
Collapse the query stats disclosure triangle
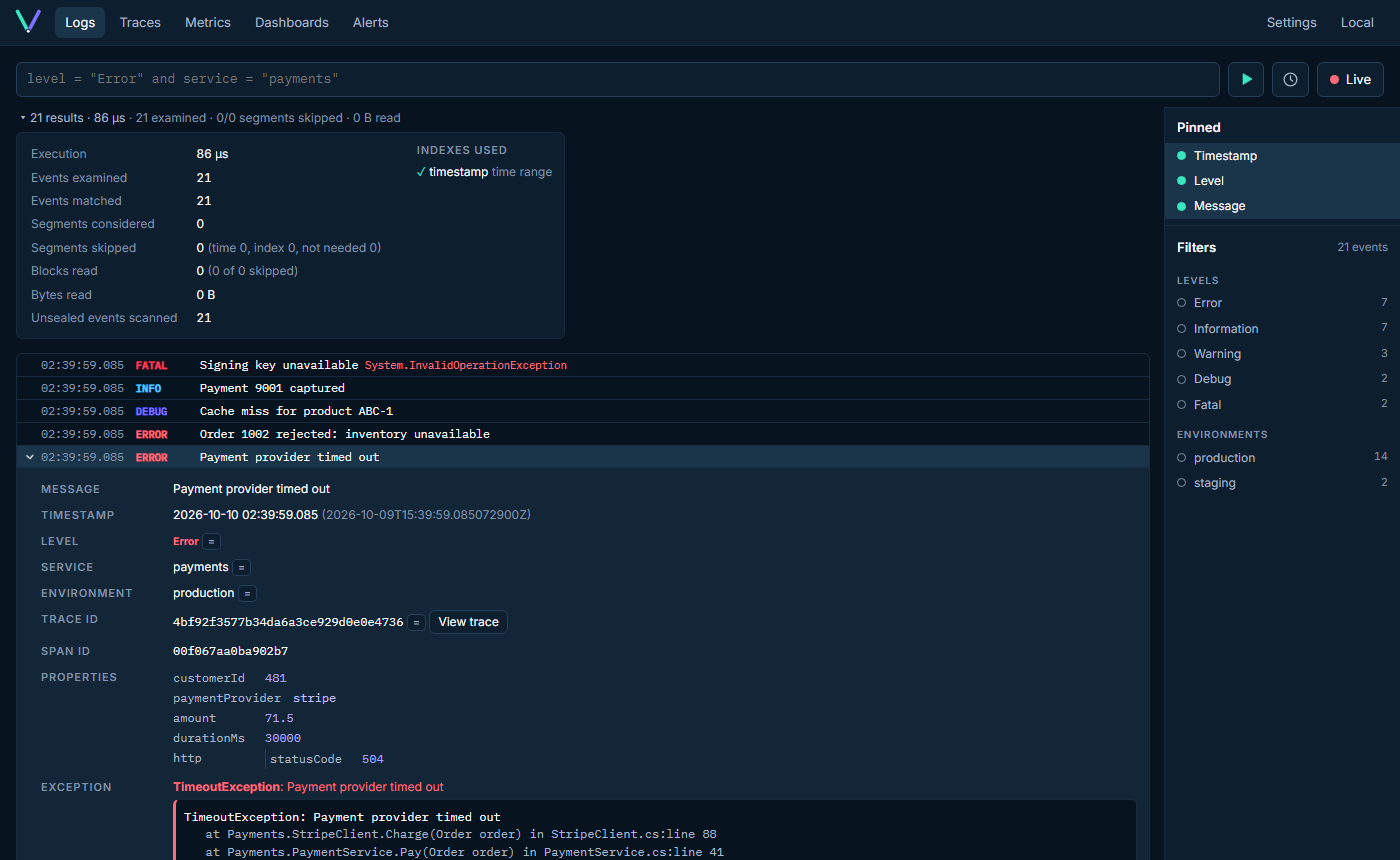(23, 118)
